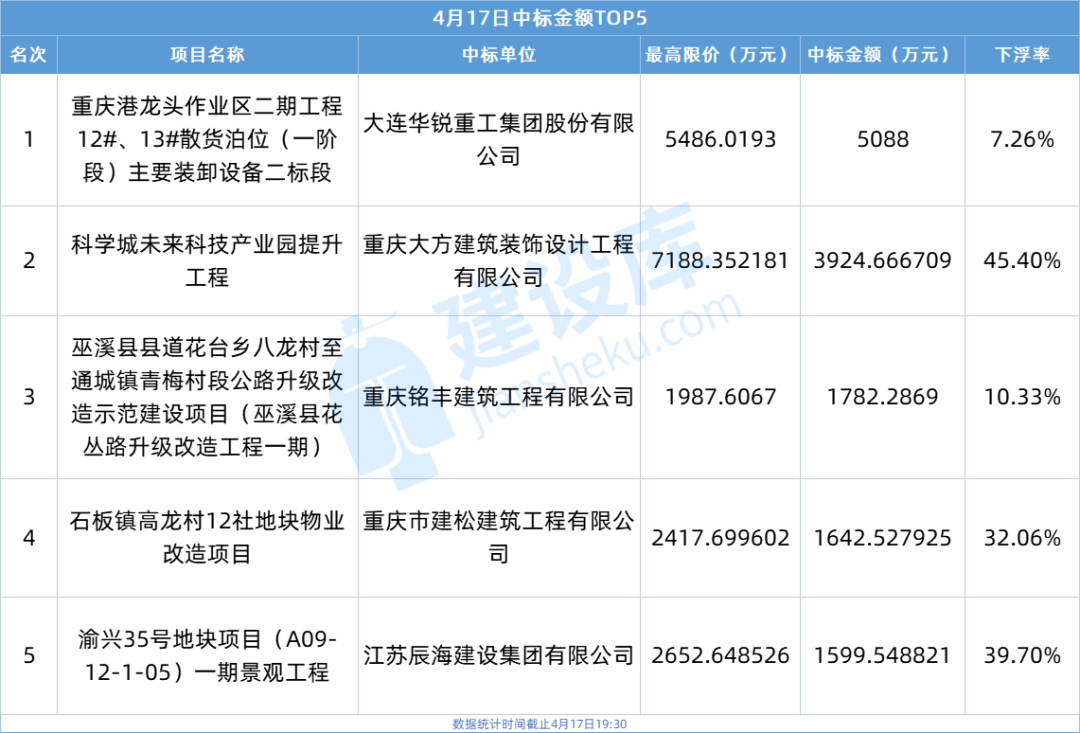1080x733 pixels.
Task: Select the 32.06% discount rate cell
Action: click(x=1021, y=538)
